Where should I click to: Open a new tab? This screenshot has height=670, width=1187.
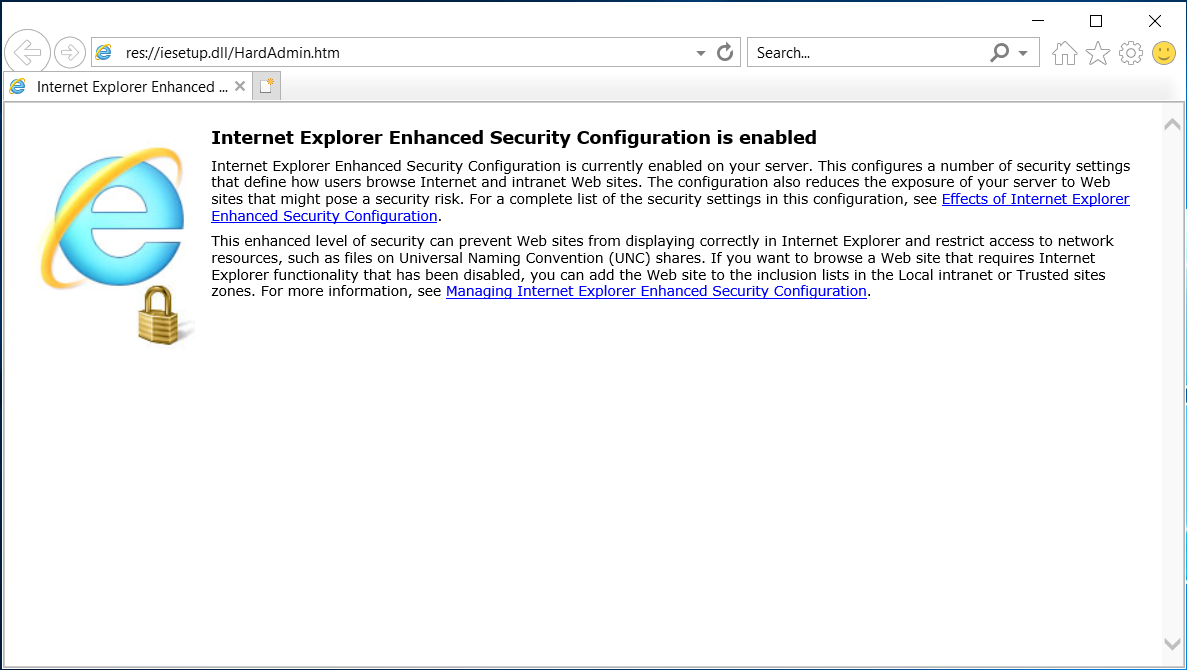point(266,86)
